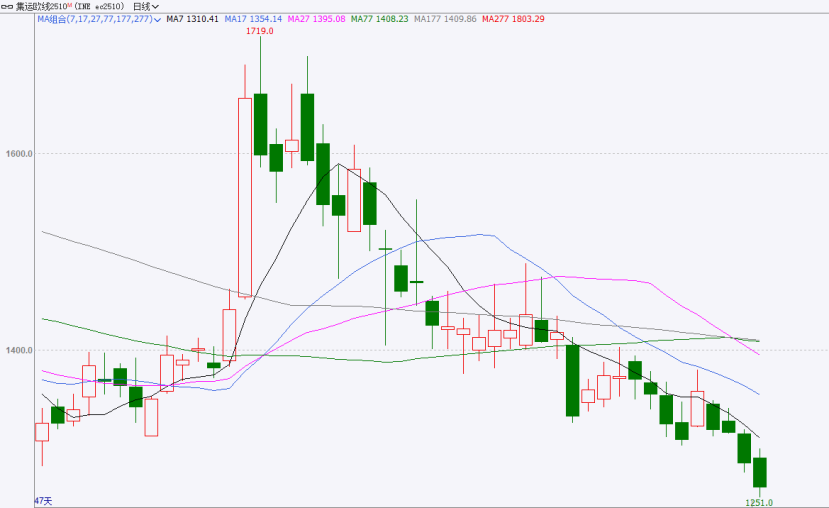Select the MA177 1409.86 legend value

(x=445, y=19)
